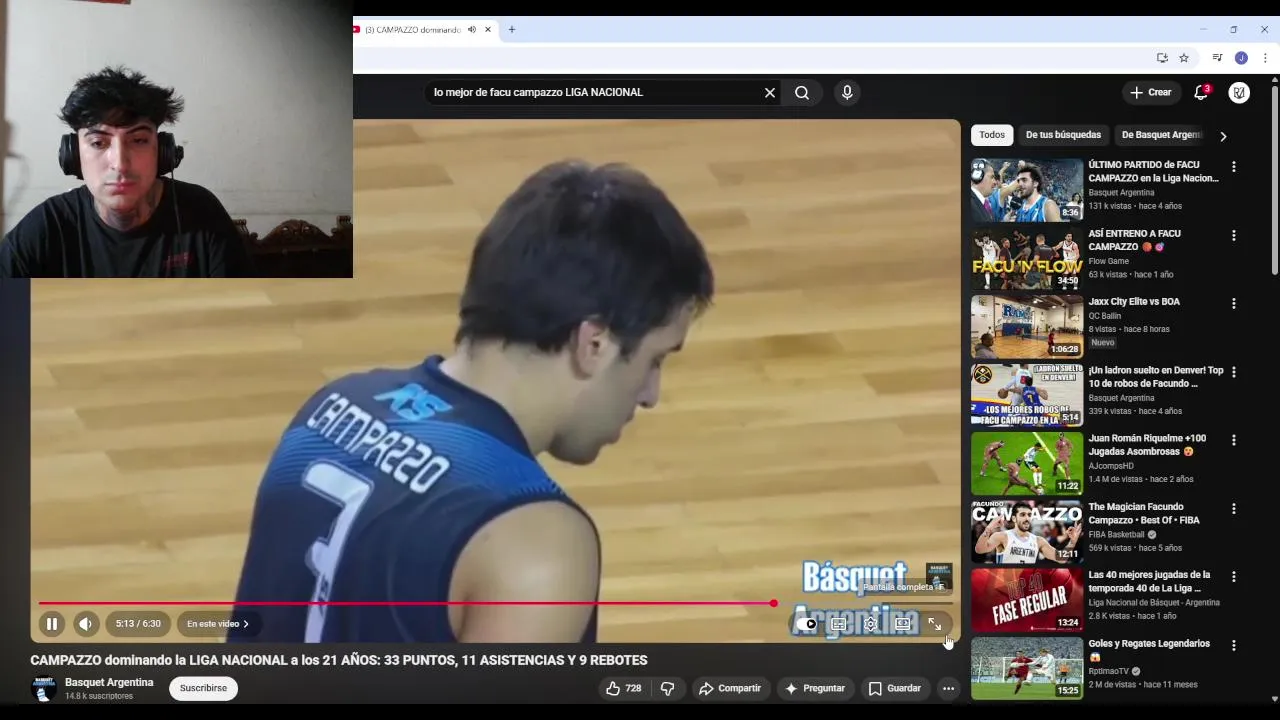
Task: Select the 'De tus búsquedas' chip
Action: 1063,135
